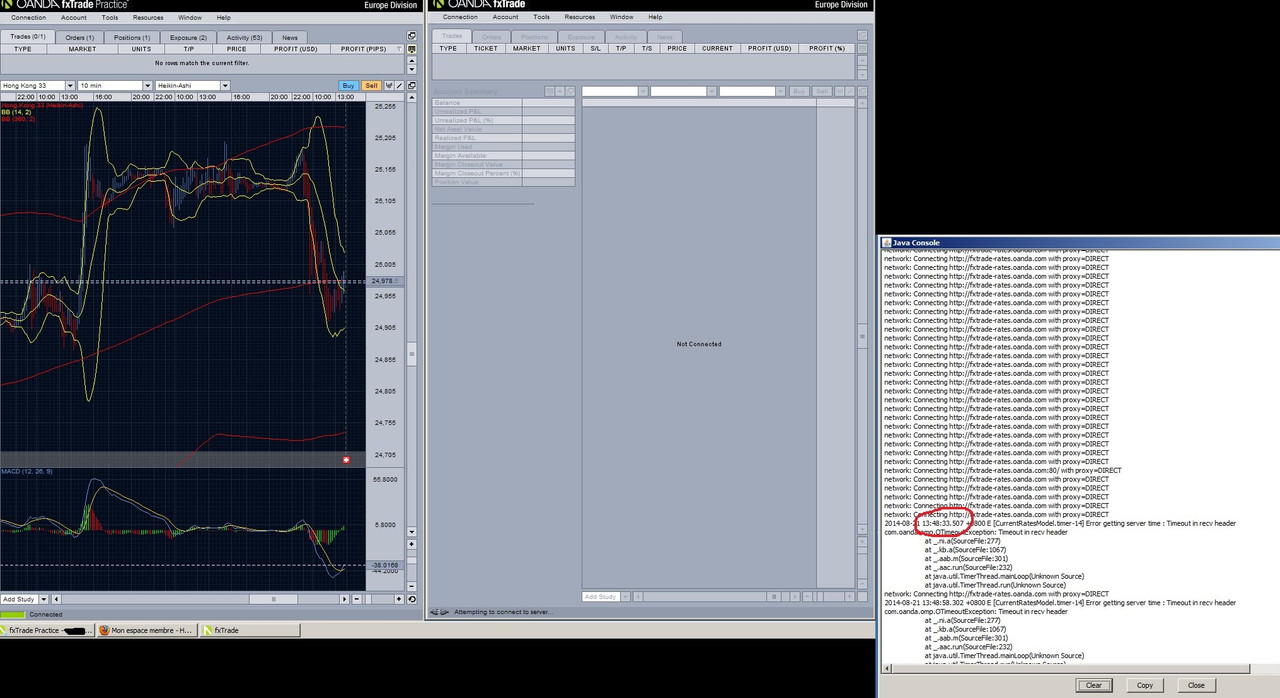Switch to the Activity (53) tab
Image resolution: width=1280 pixels, height=698 pixels.
244,37
